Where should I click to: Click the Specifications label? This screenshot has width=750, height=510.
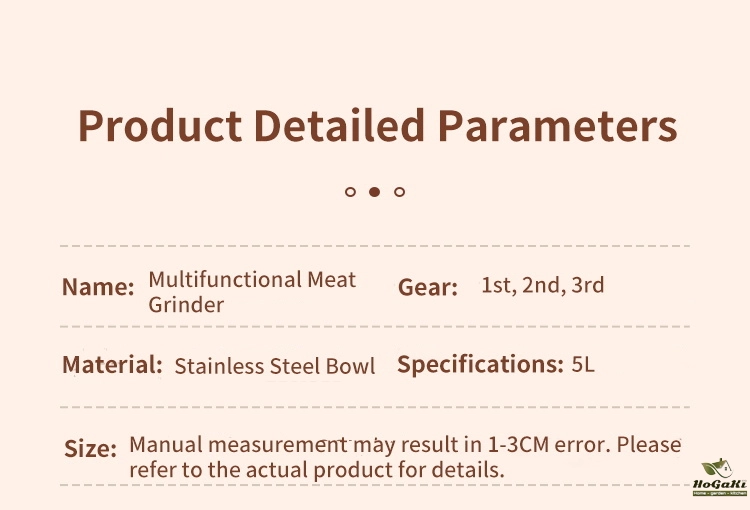480,365
